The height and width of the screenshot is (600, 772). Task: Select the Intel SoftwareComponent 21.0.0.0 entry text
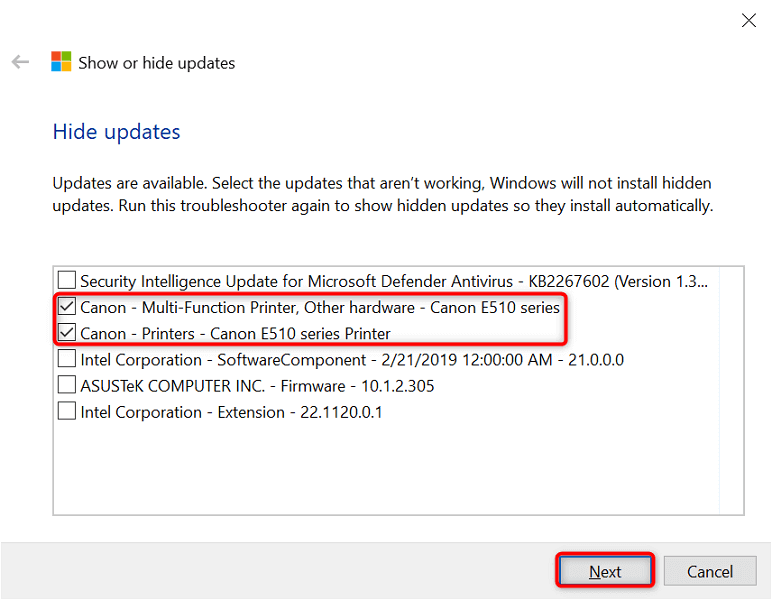[x=352, y=360]
